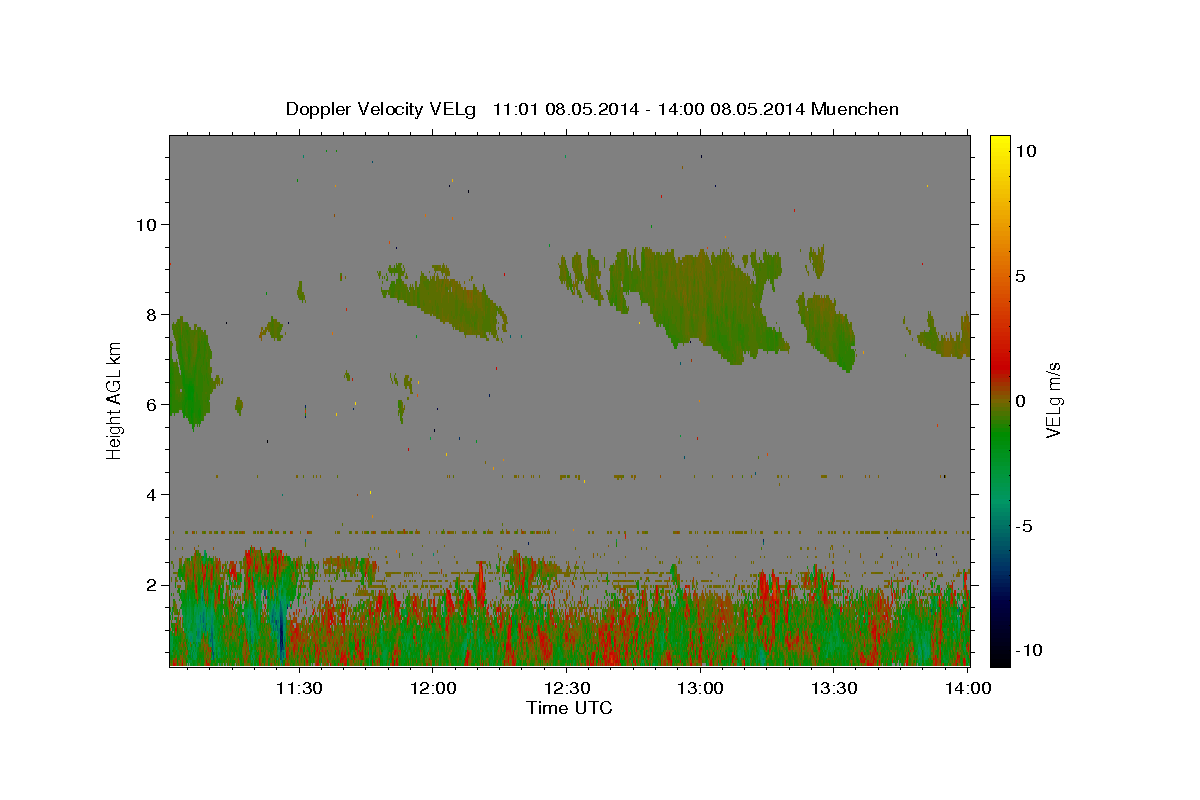The image size is (1200, 800).
Task: Click the start time '11:01 08.05.2014' in title
Action: (564, 109)
